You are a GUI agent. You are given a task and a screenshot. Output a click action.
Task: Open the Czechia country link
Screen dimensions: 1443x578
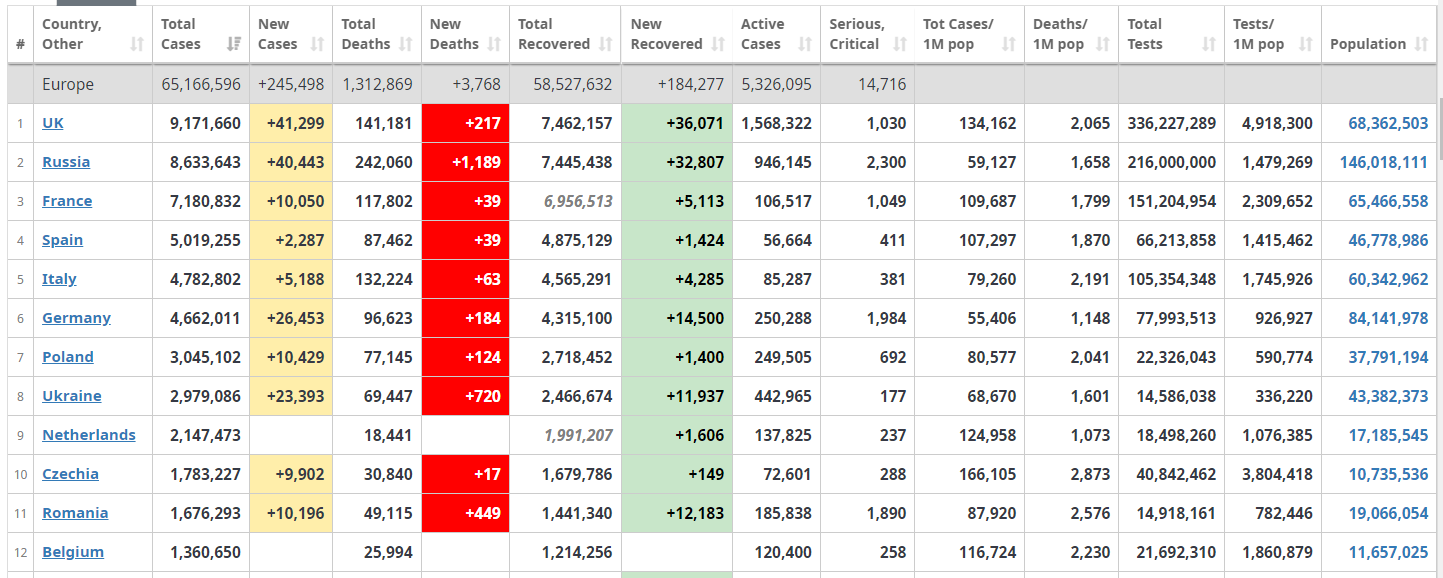[70, 474]
